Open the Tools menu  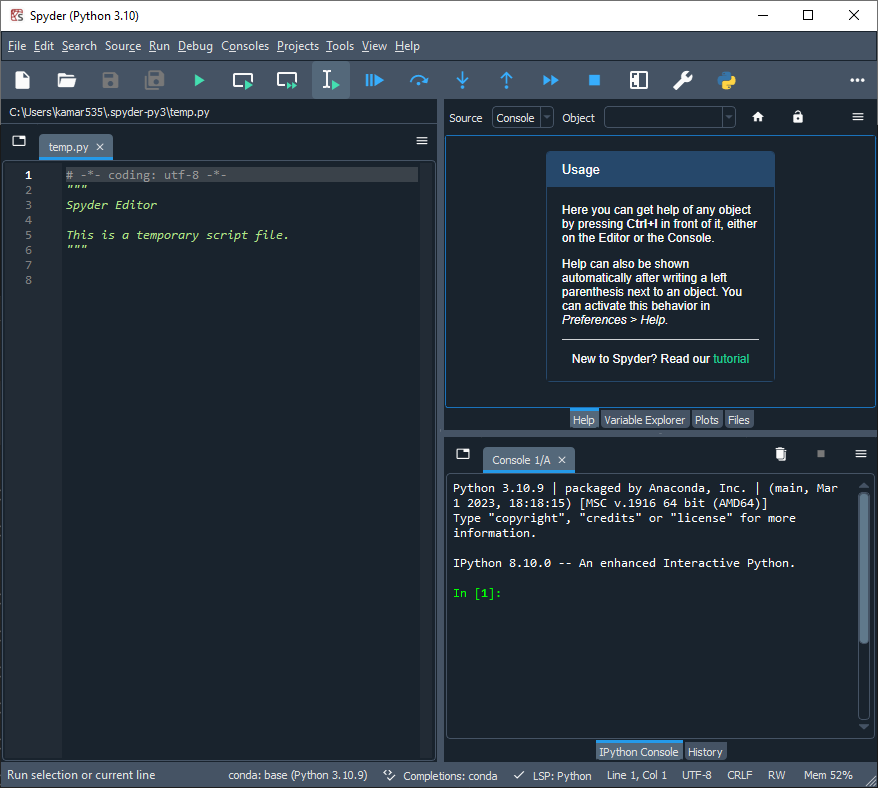tap(340, 46)
